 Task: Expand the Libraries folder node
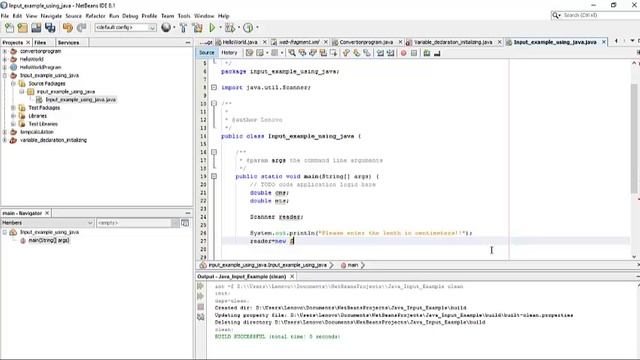[x=13, y=116]
